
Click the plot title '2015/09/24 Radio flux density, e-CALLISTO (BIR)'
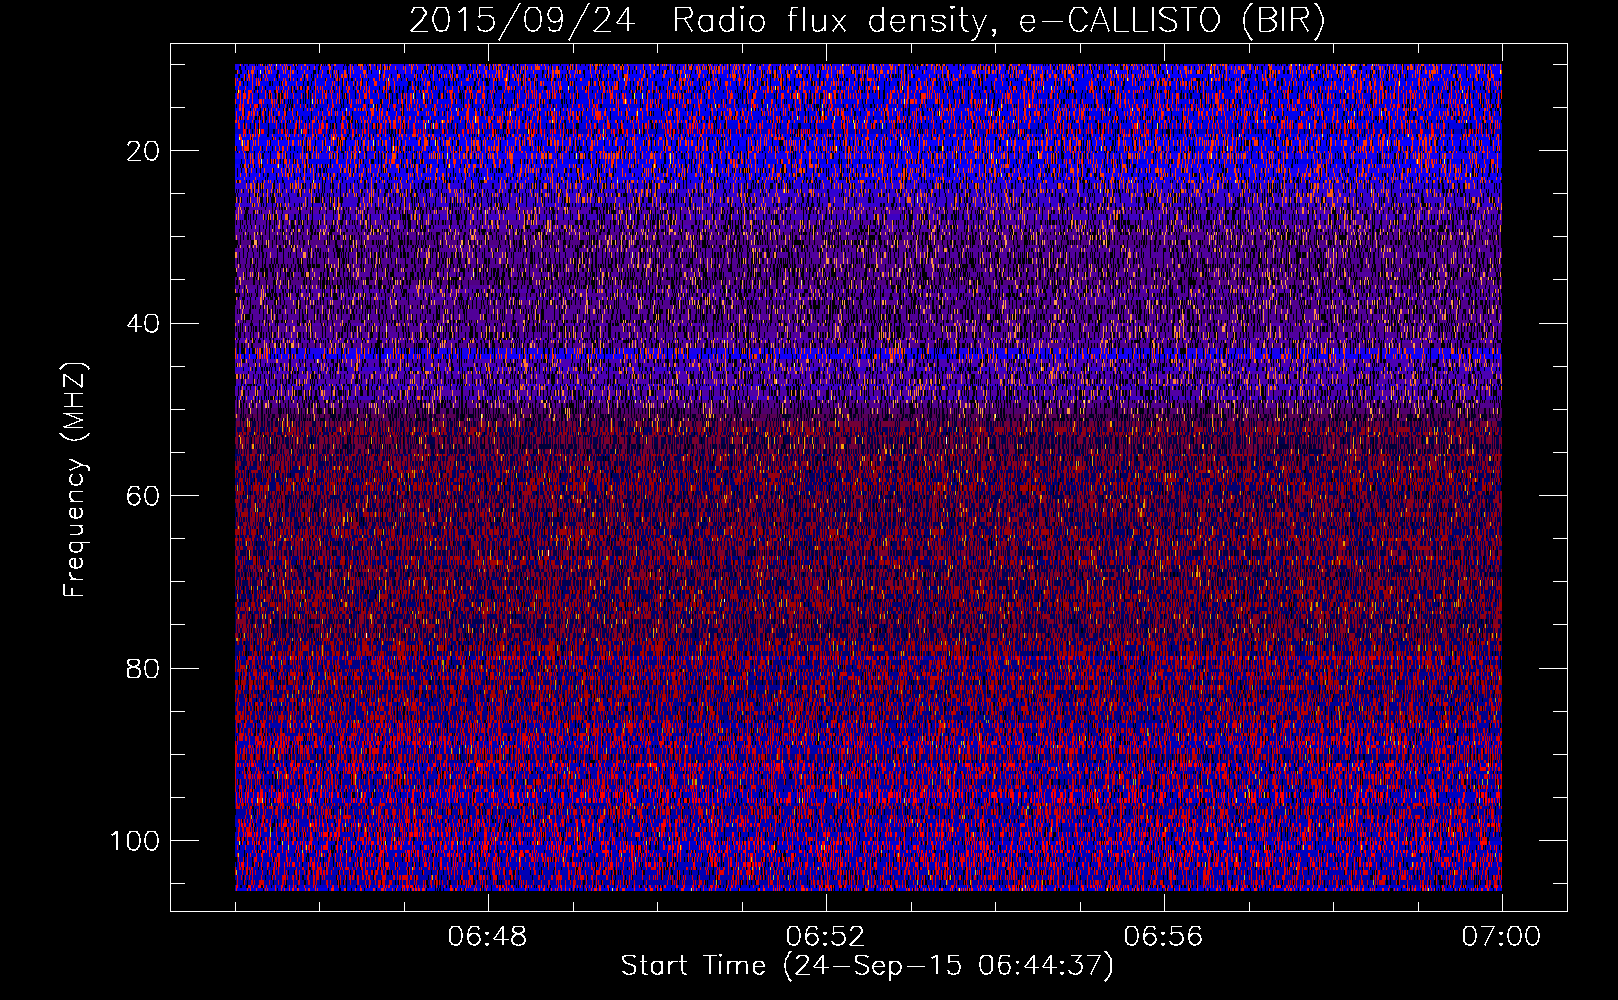coord(867,21)
